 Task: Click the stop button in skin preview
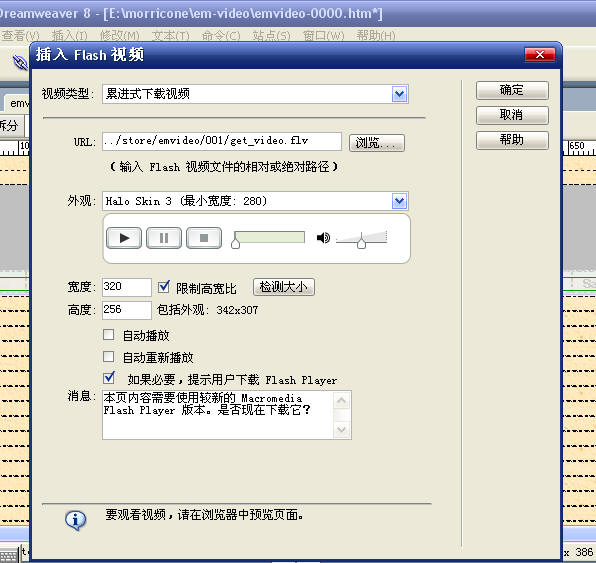(x=204, y=238)
